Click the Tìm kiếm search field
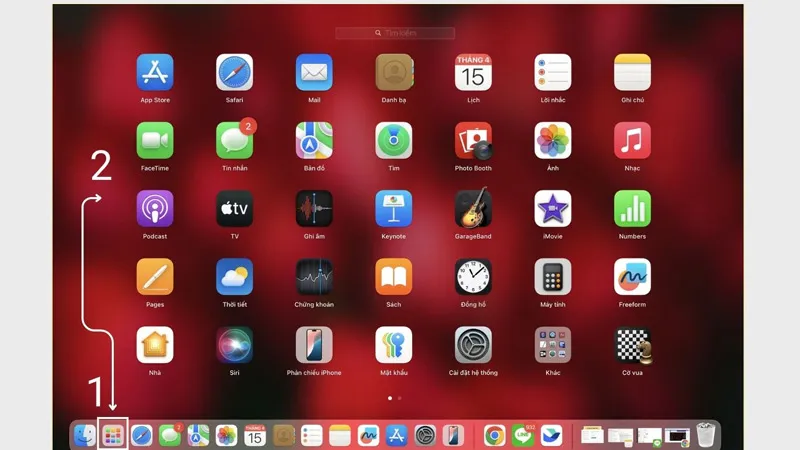 tap(395, 33)
